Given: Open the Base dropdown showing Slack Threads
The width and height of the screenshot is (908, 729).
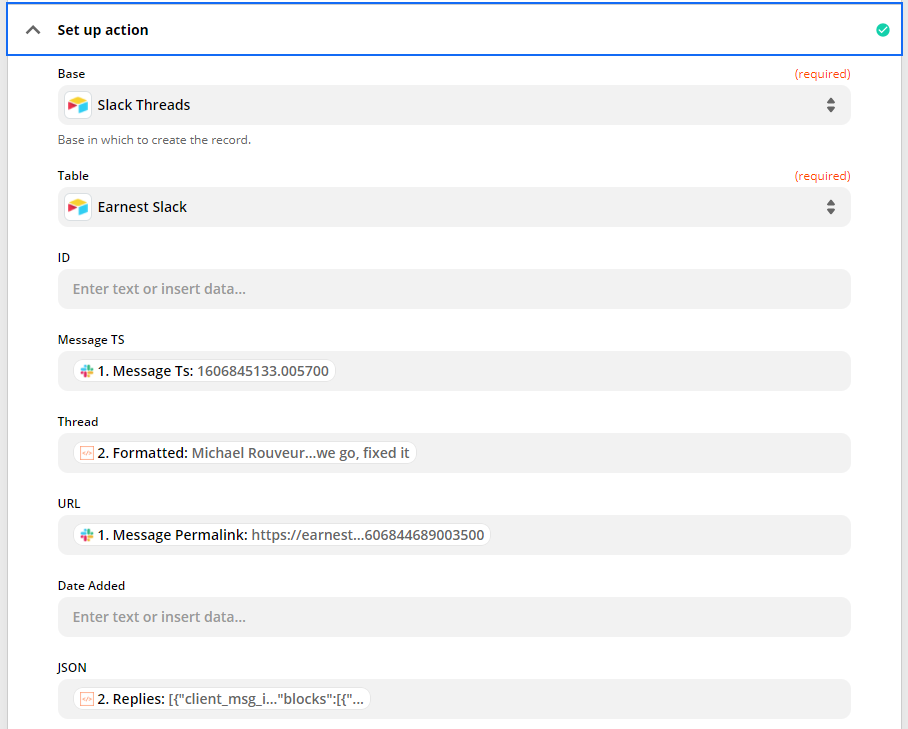Looking at the screenshot, I should [454, 105].
